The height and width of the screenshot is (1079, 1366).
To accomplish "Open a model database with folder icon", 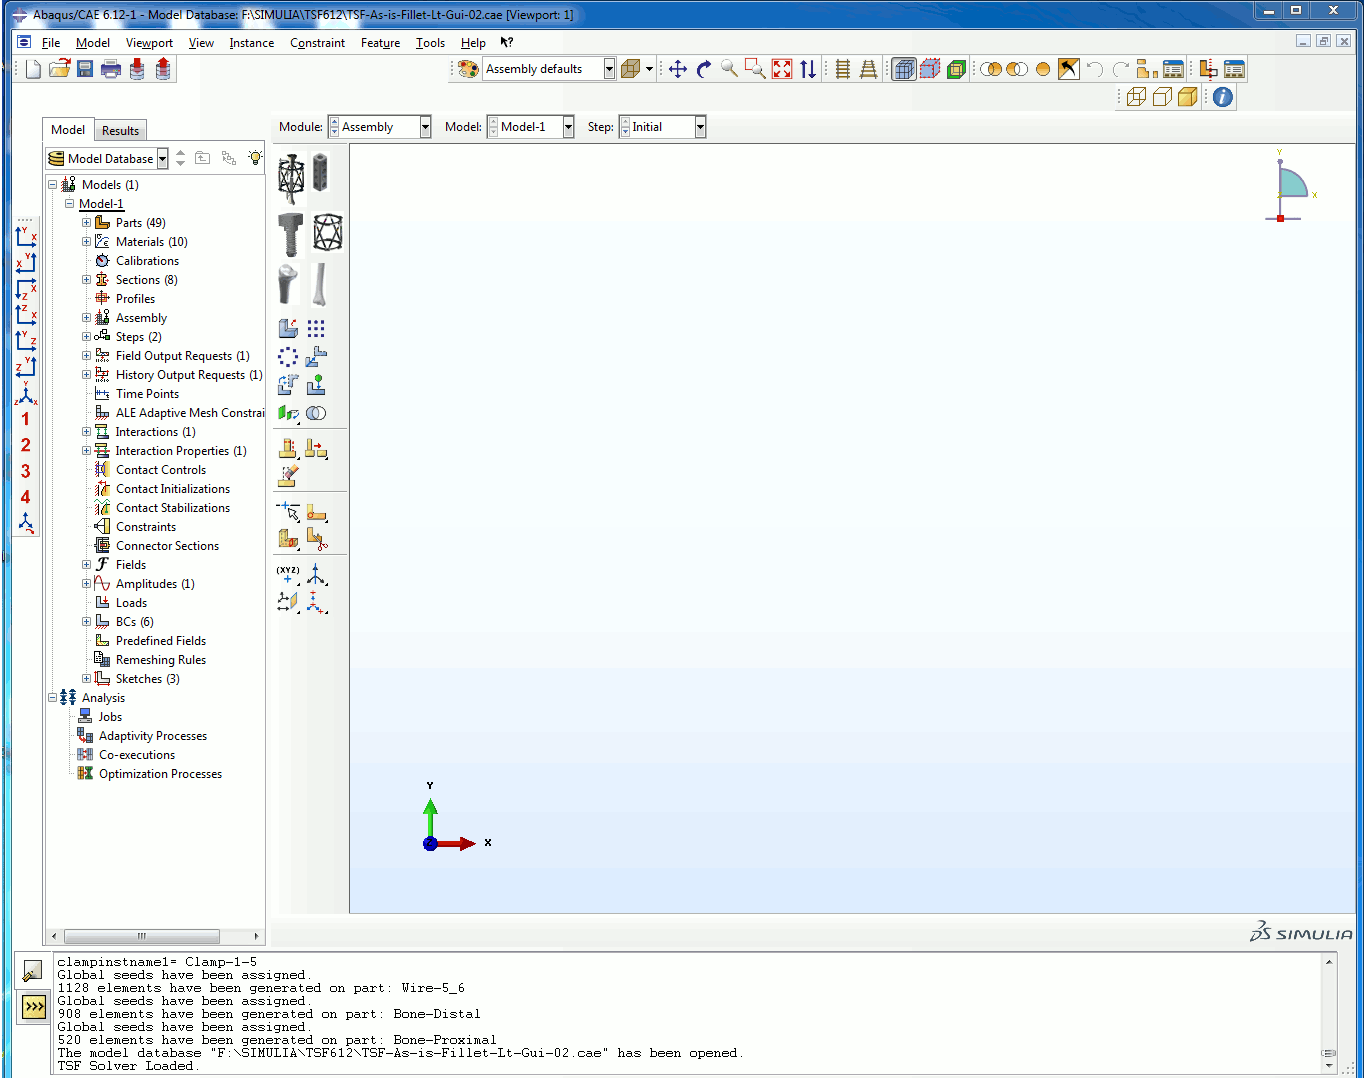I will point(60,69).
